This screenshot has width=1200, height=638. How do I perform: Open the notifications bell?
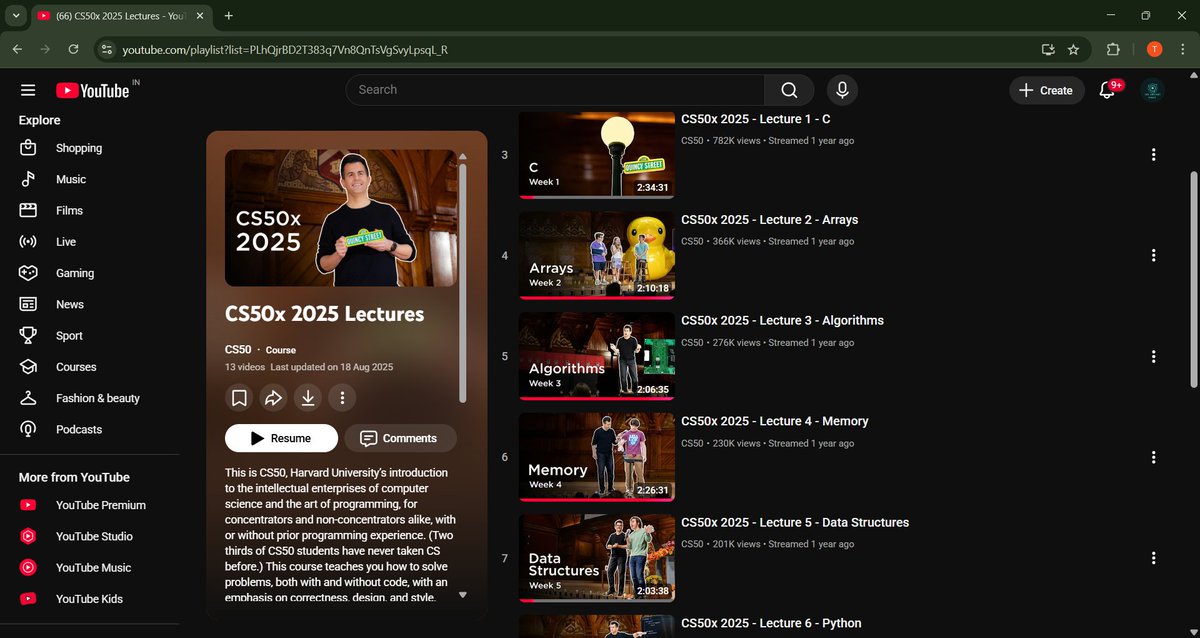pyautogui.click(x=1107, y=90)
